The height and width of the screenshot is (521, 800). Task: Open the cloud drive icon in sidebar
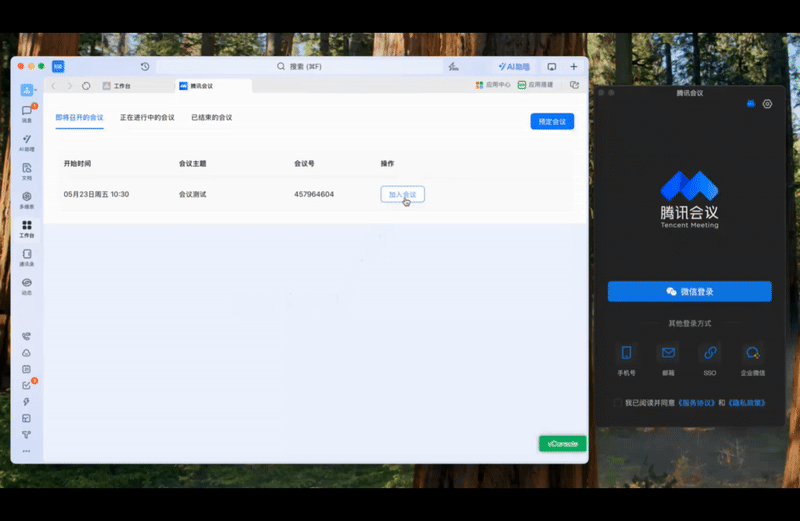coord(27,353)
